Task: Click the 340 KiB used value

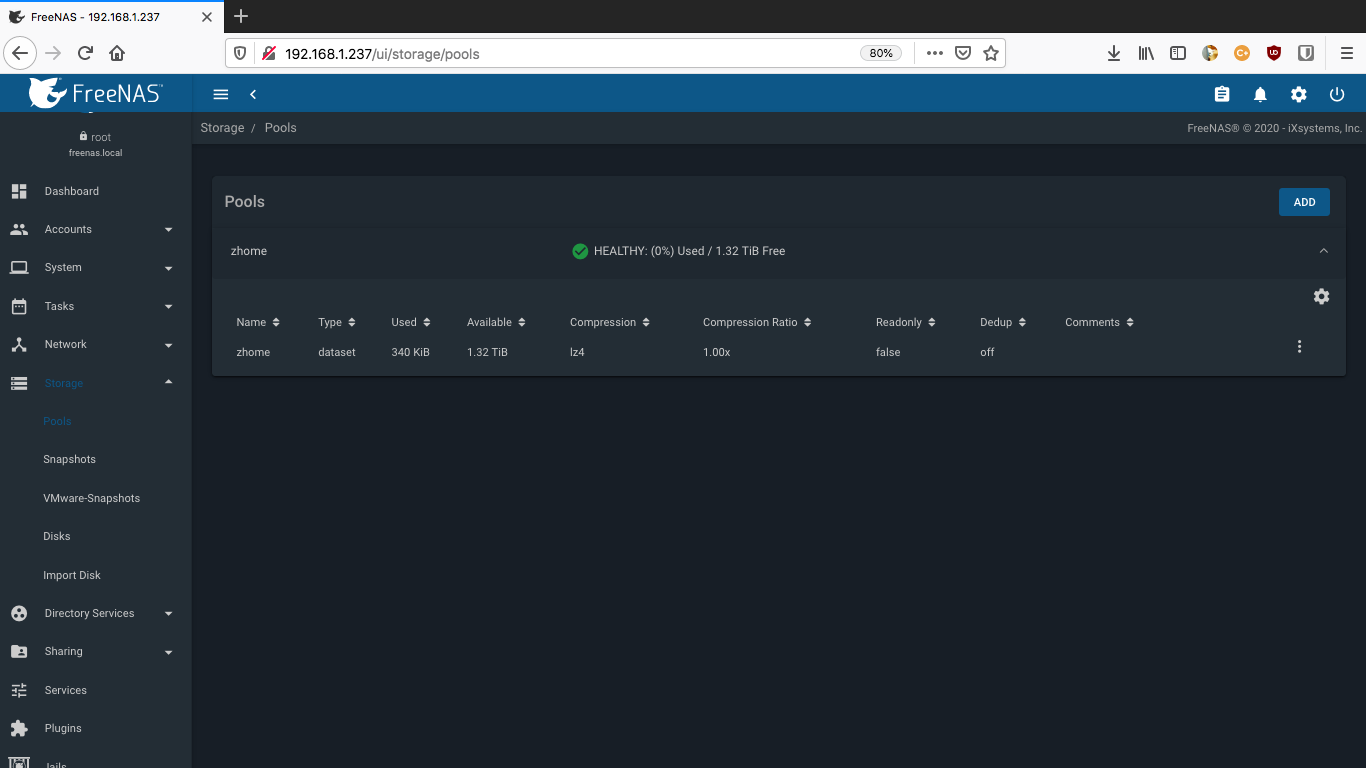Action: (x=410, y=352)
